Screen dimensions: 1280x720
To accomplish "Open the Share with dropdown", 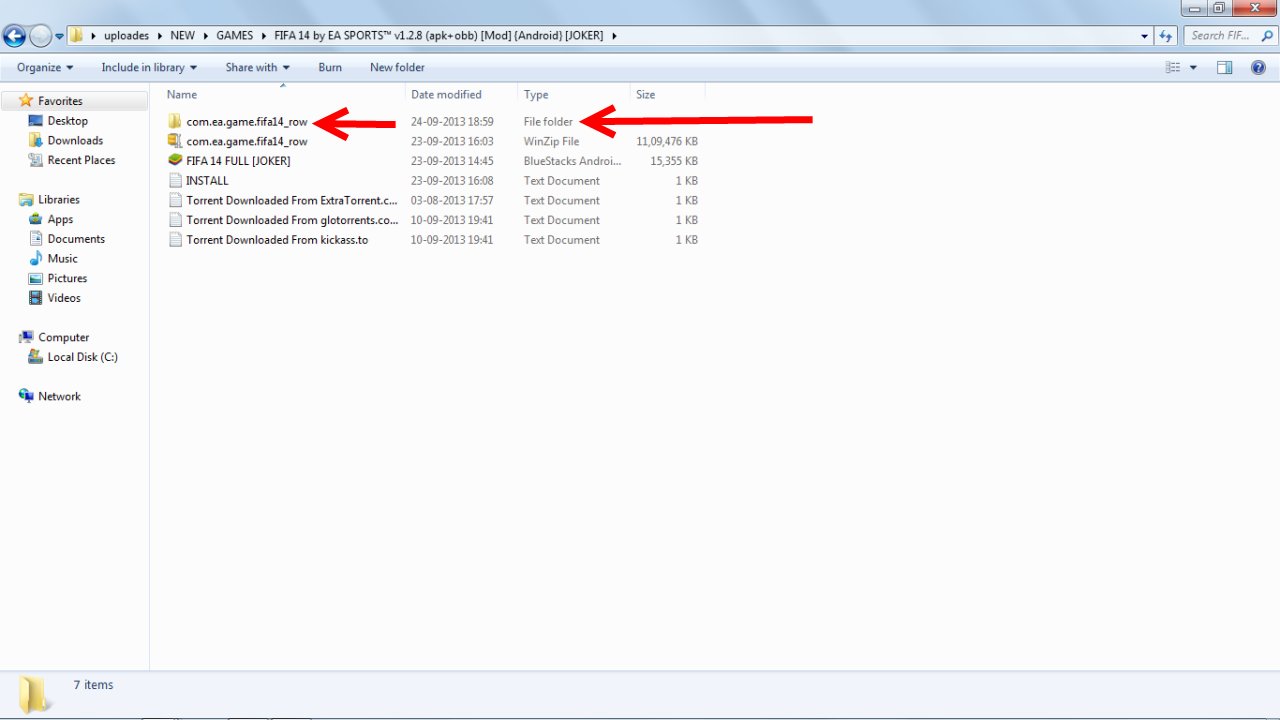I will click(257, 67).
